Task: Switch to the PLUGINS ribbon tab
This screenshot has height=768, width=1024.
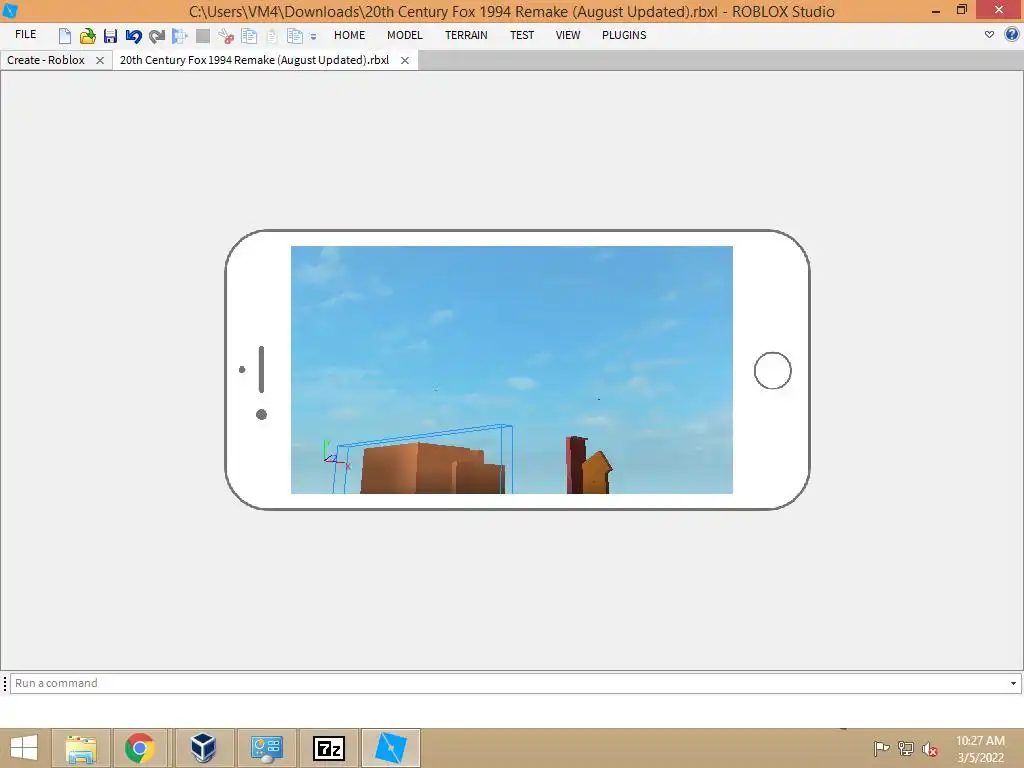Action: click(624, 35)
